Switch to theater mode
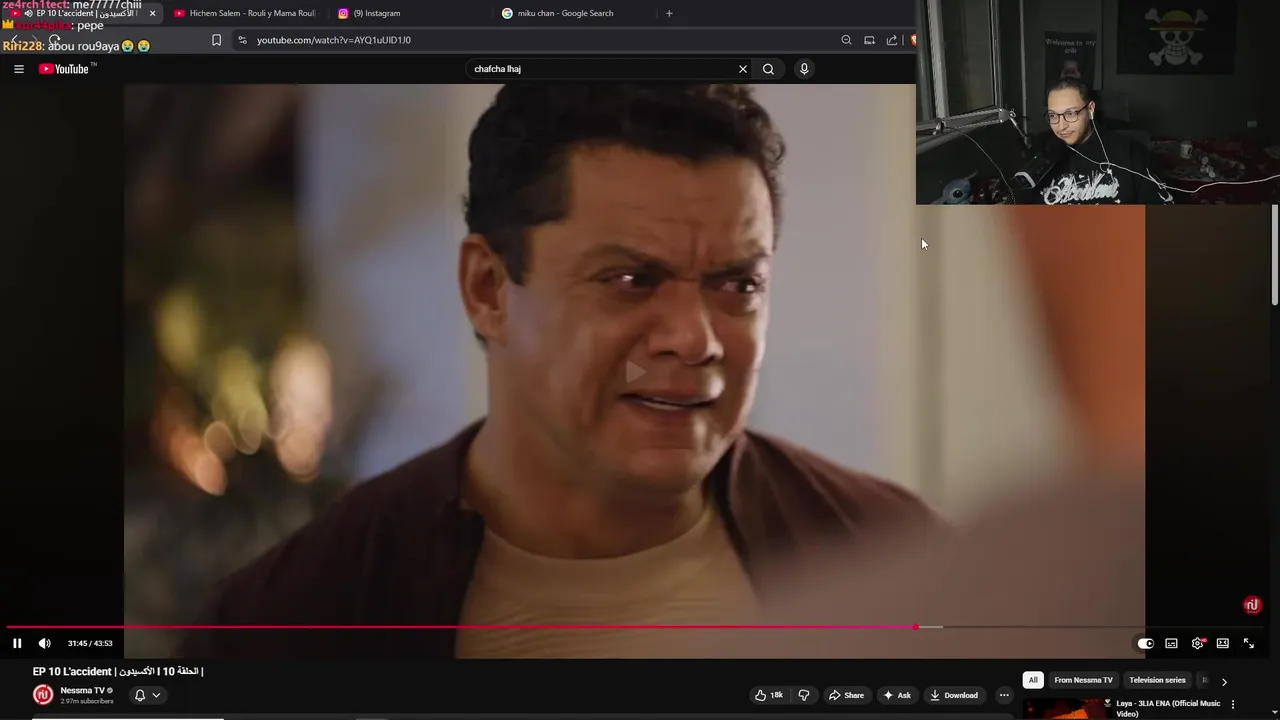The width and height of the screenshot is (1280, 720). (x=1222, y=643)
